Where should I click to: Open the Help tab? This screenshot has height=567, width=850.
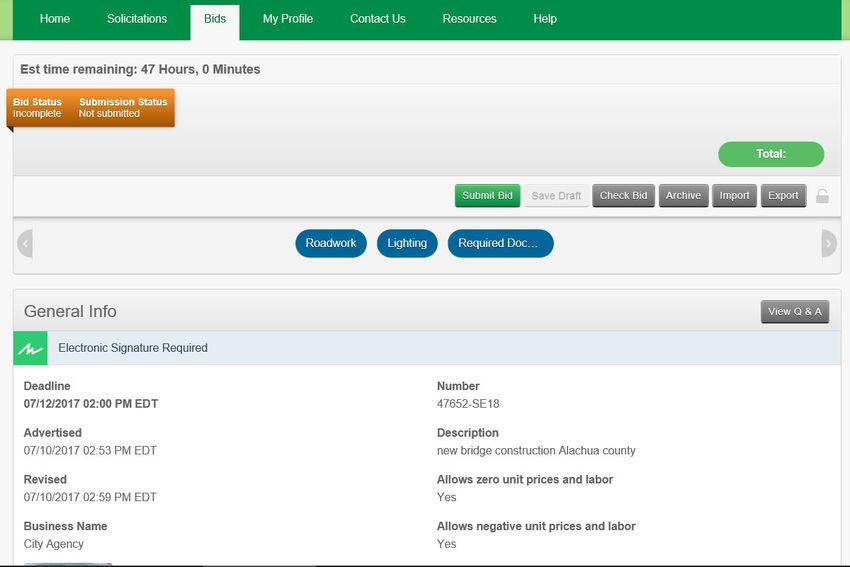pyautogui.click(x=545, y=19)
